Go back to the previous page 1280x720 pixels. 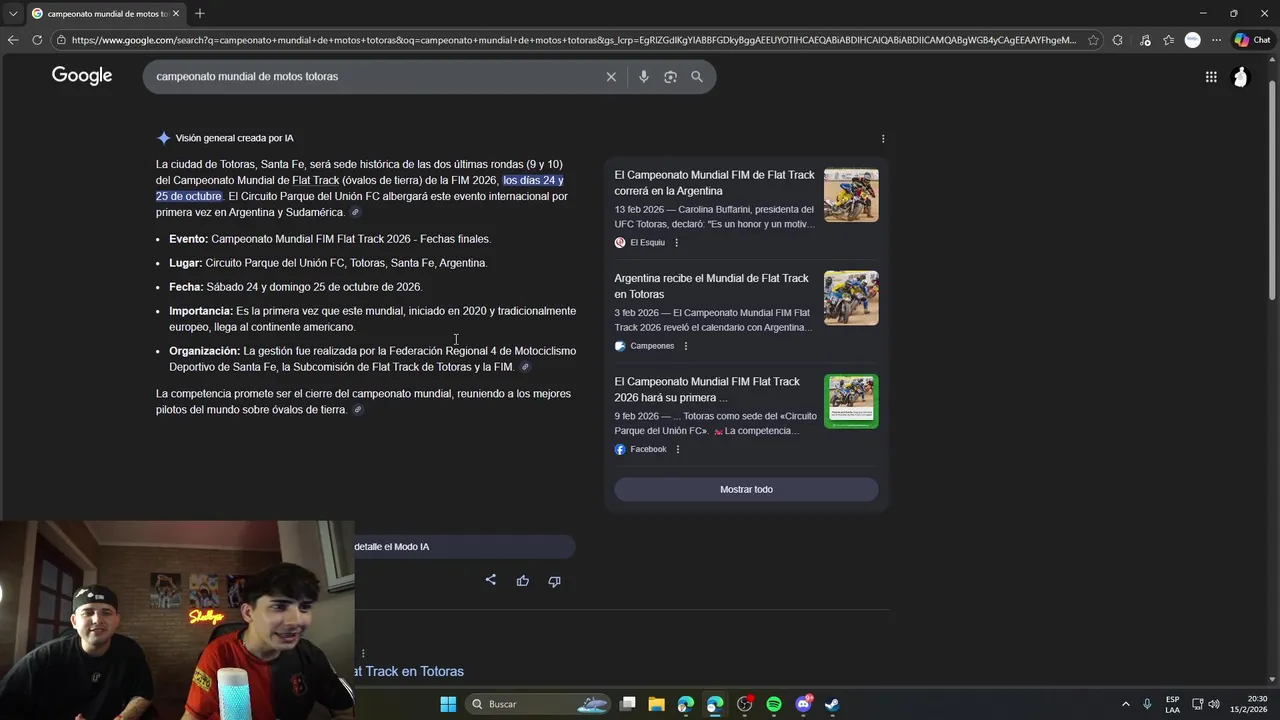click(13, 40)
